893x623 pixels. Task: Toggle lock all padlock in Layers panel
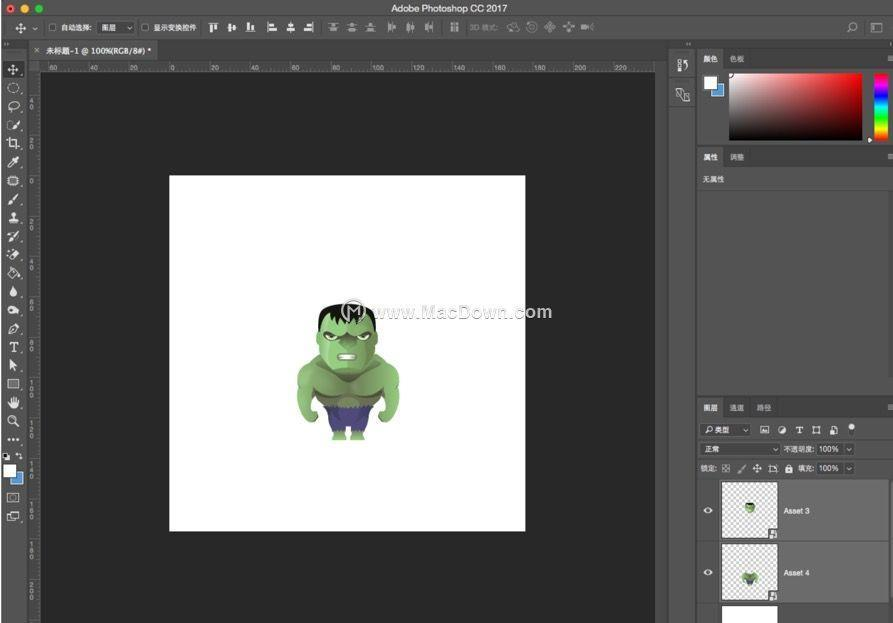pos(789,469)
